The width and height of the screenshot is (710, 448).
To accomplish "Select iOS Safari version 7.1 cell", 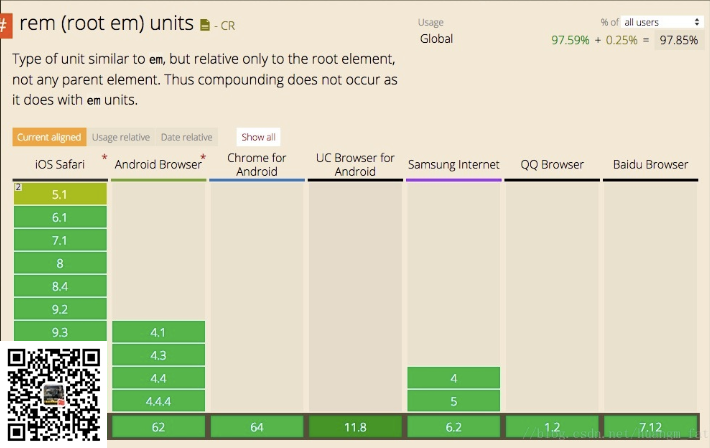I will tap(59, 240).
